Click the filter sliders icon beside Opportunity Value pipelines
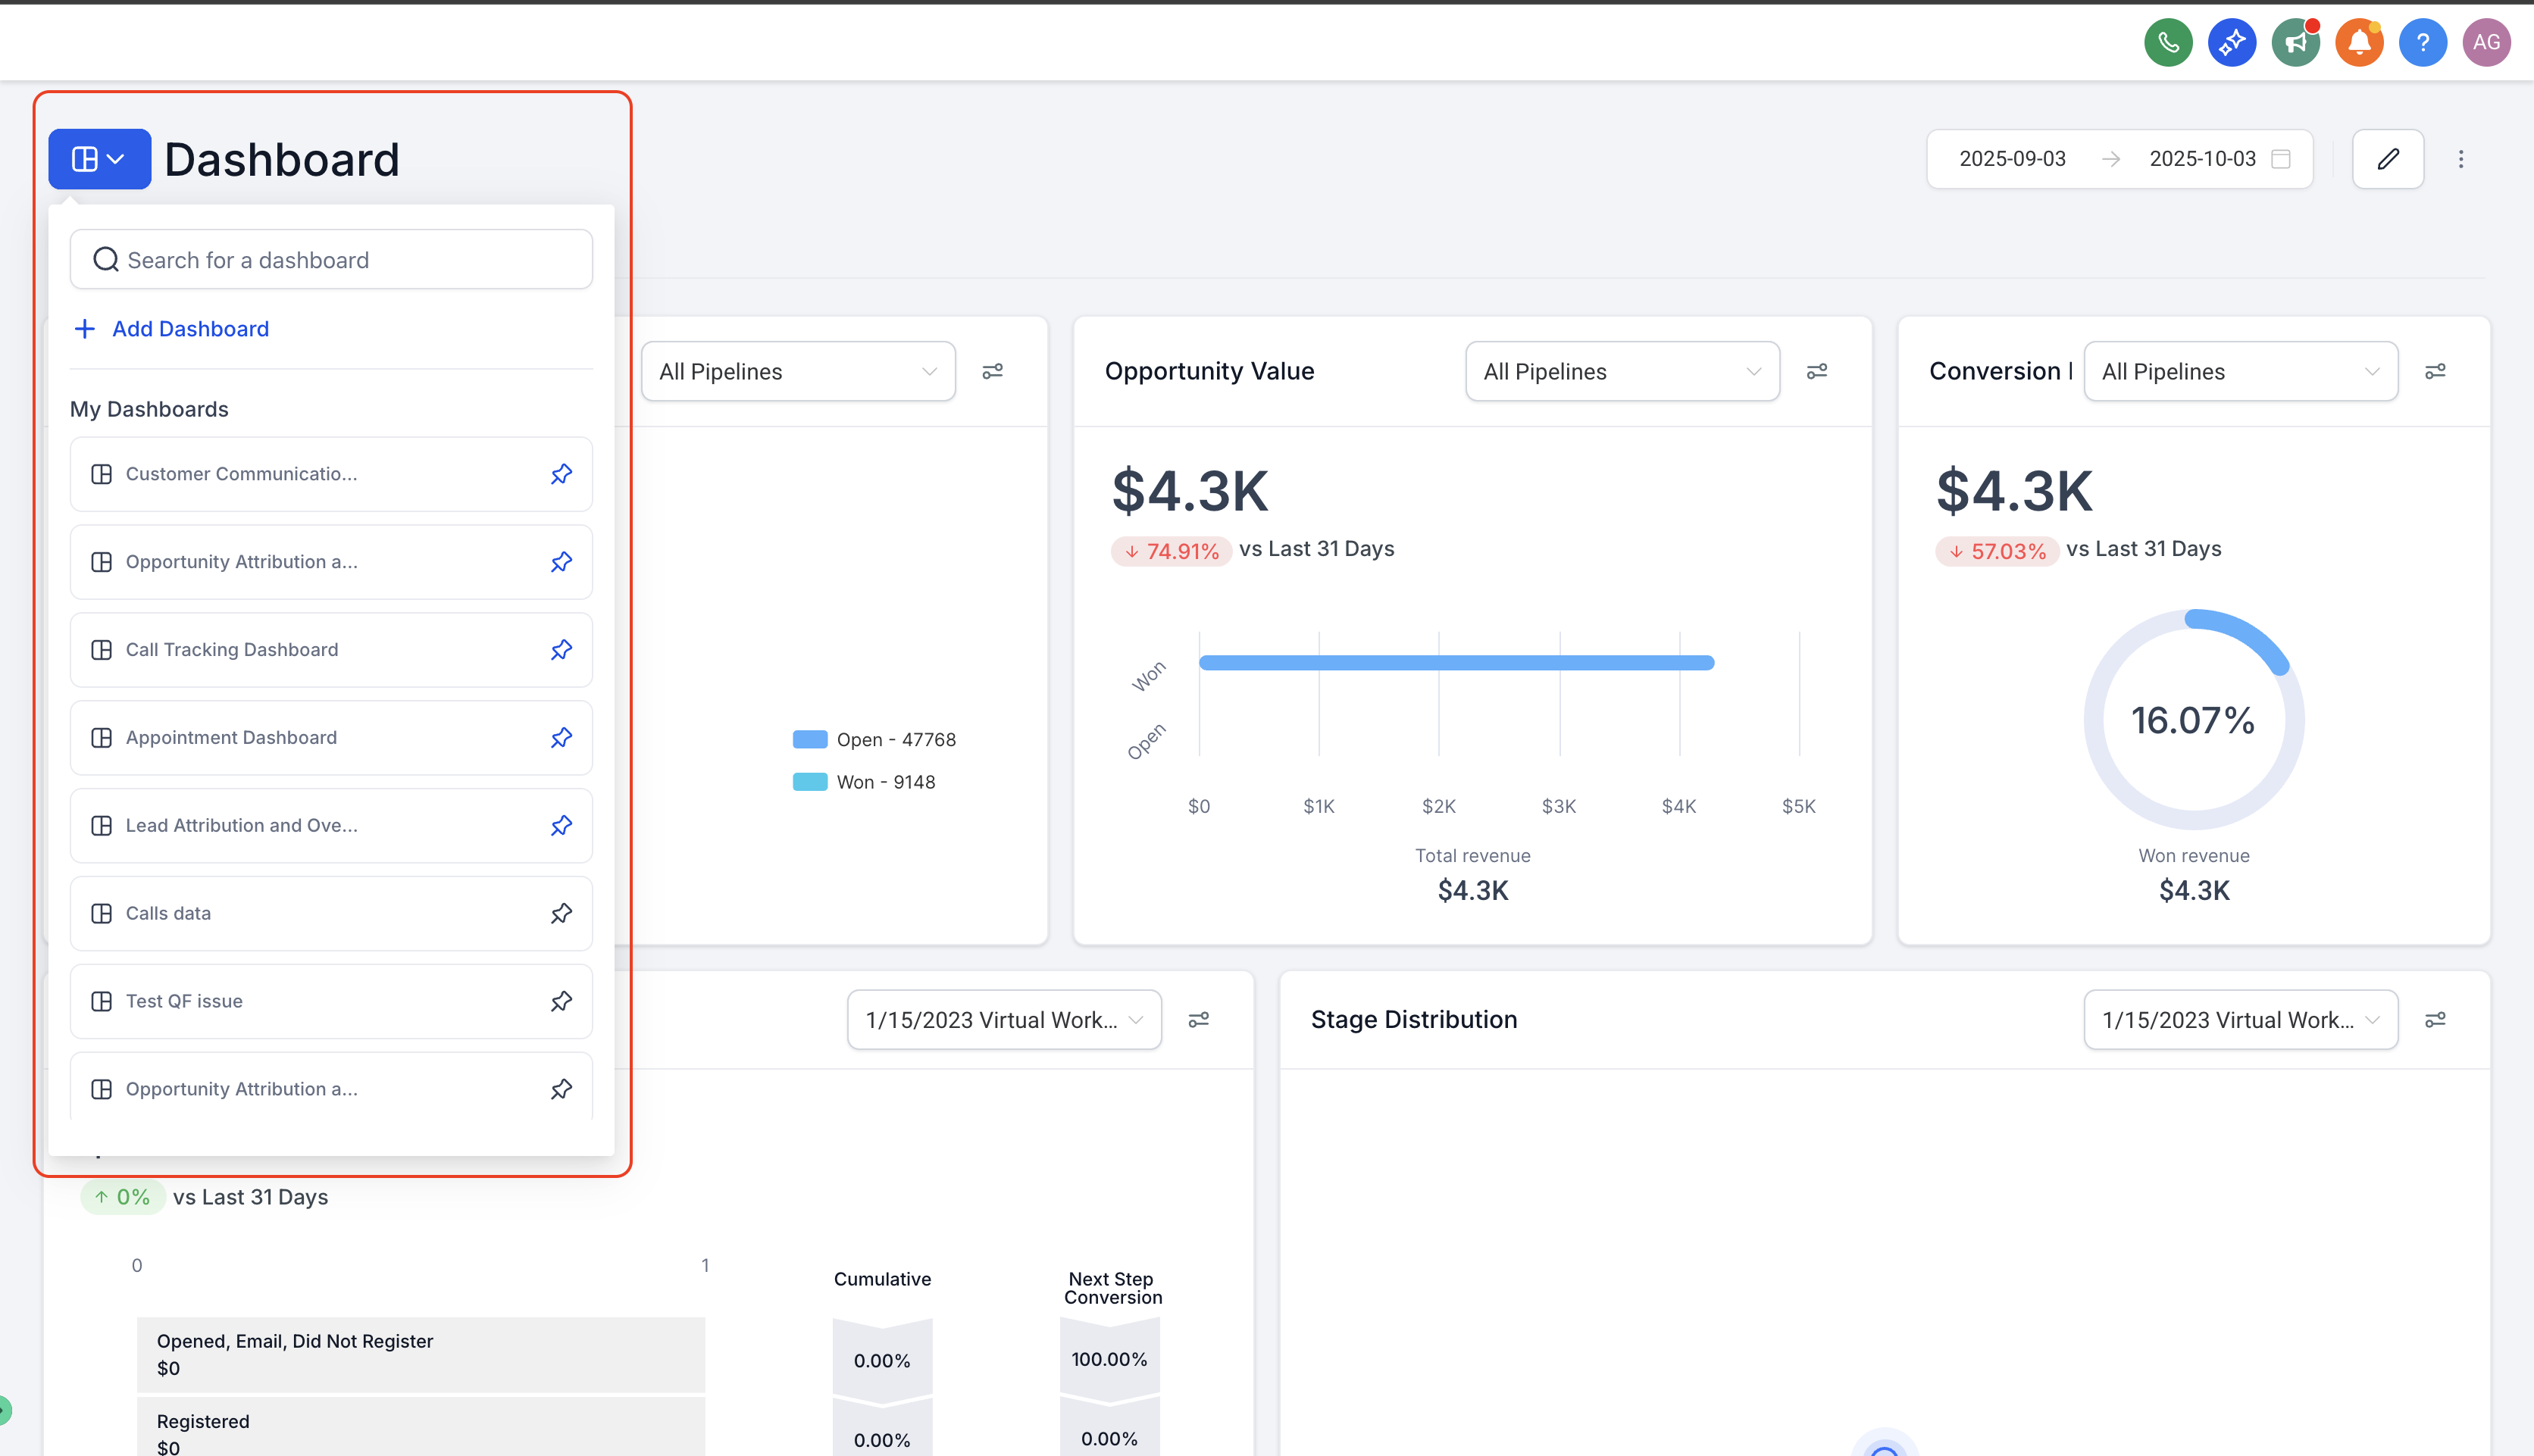Image resolution: width=2534 pixels, height=1456 pixels. 1817,370
